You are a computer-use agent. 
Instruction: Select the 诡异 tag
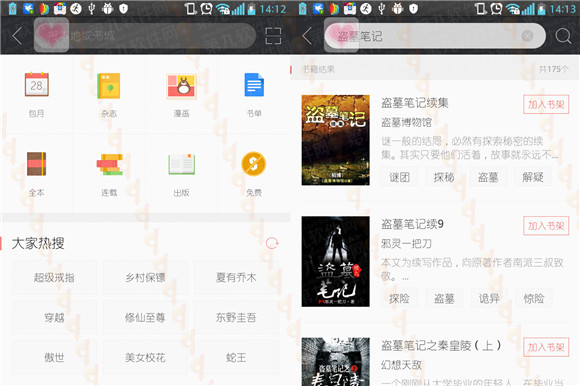[x=489, y=298]
